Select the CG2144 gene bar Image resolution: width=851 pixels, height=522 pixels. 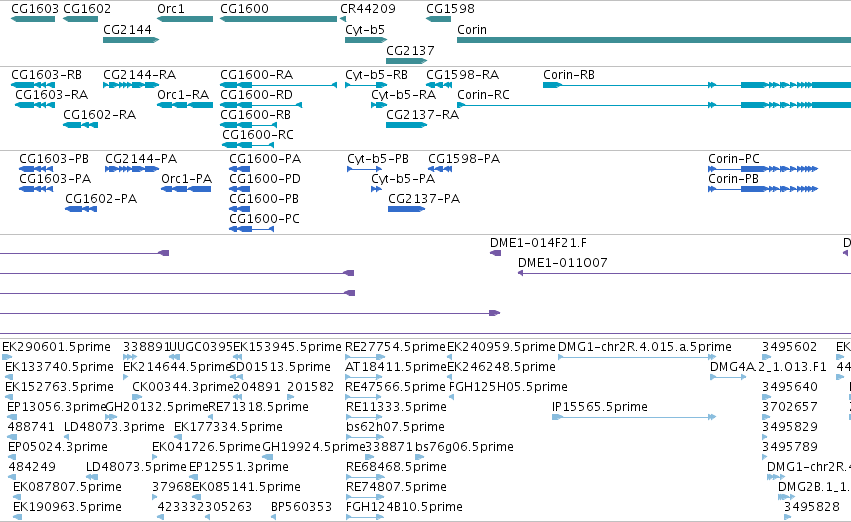click(131, 40)
